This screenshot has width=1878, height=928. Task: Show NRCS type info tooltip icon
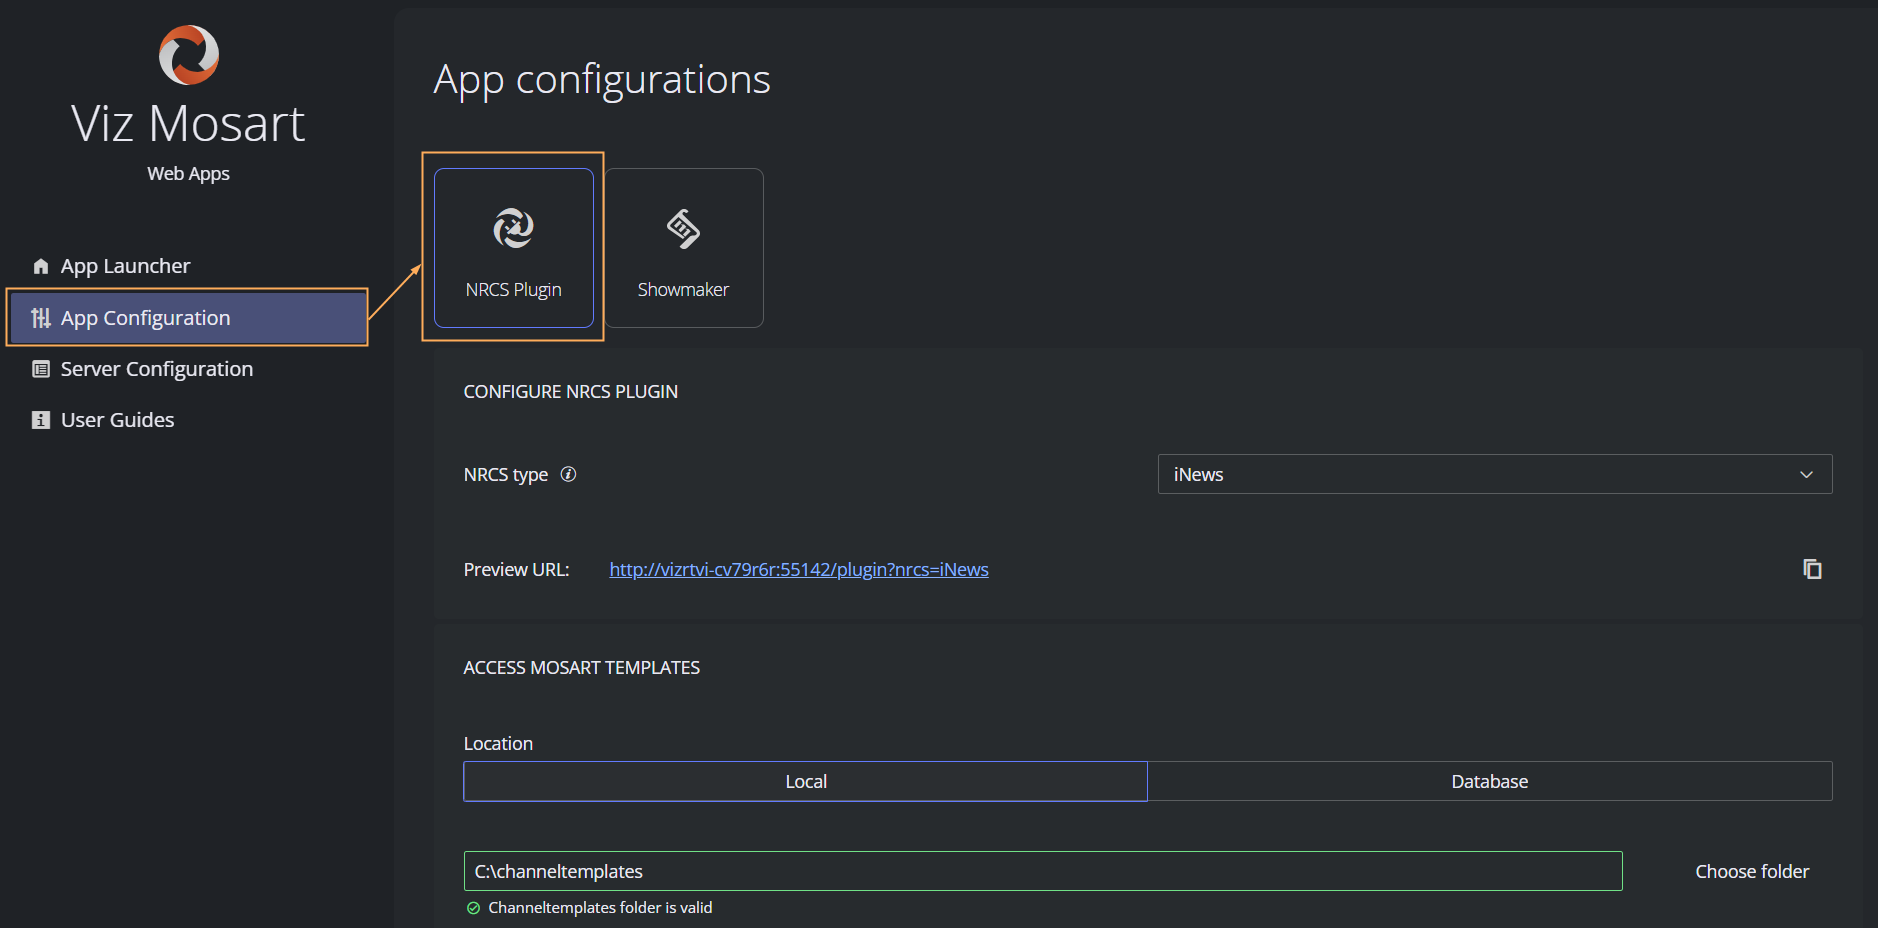(x=568, y=474)
